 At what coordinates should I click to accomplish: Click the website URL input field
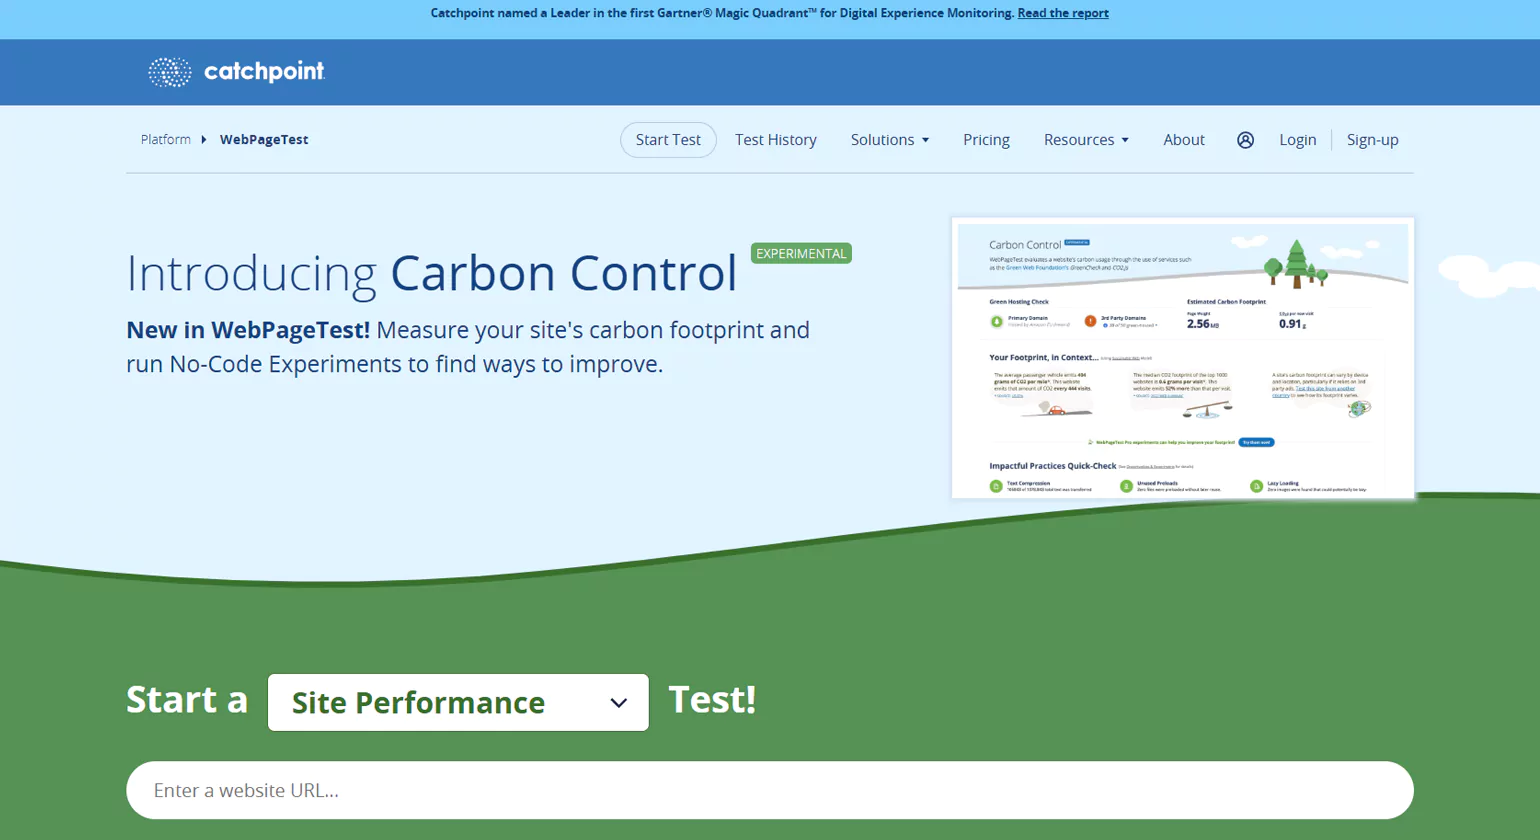click(x=770, y=790)
